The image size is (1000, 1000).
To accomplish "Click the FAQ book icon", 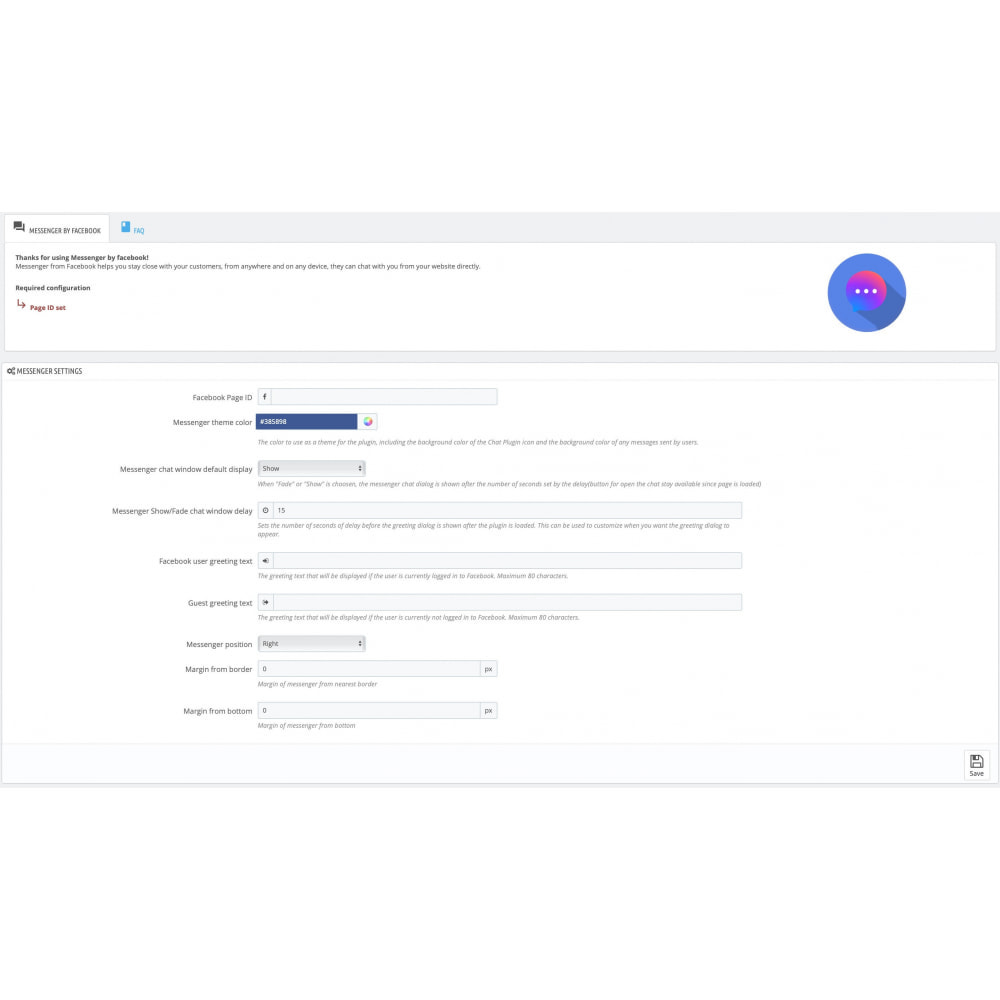I will click(126, 227).
